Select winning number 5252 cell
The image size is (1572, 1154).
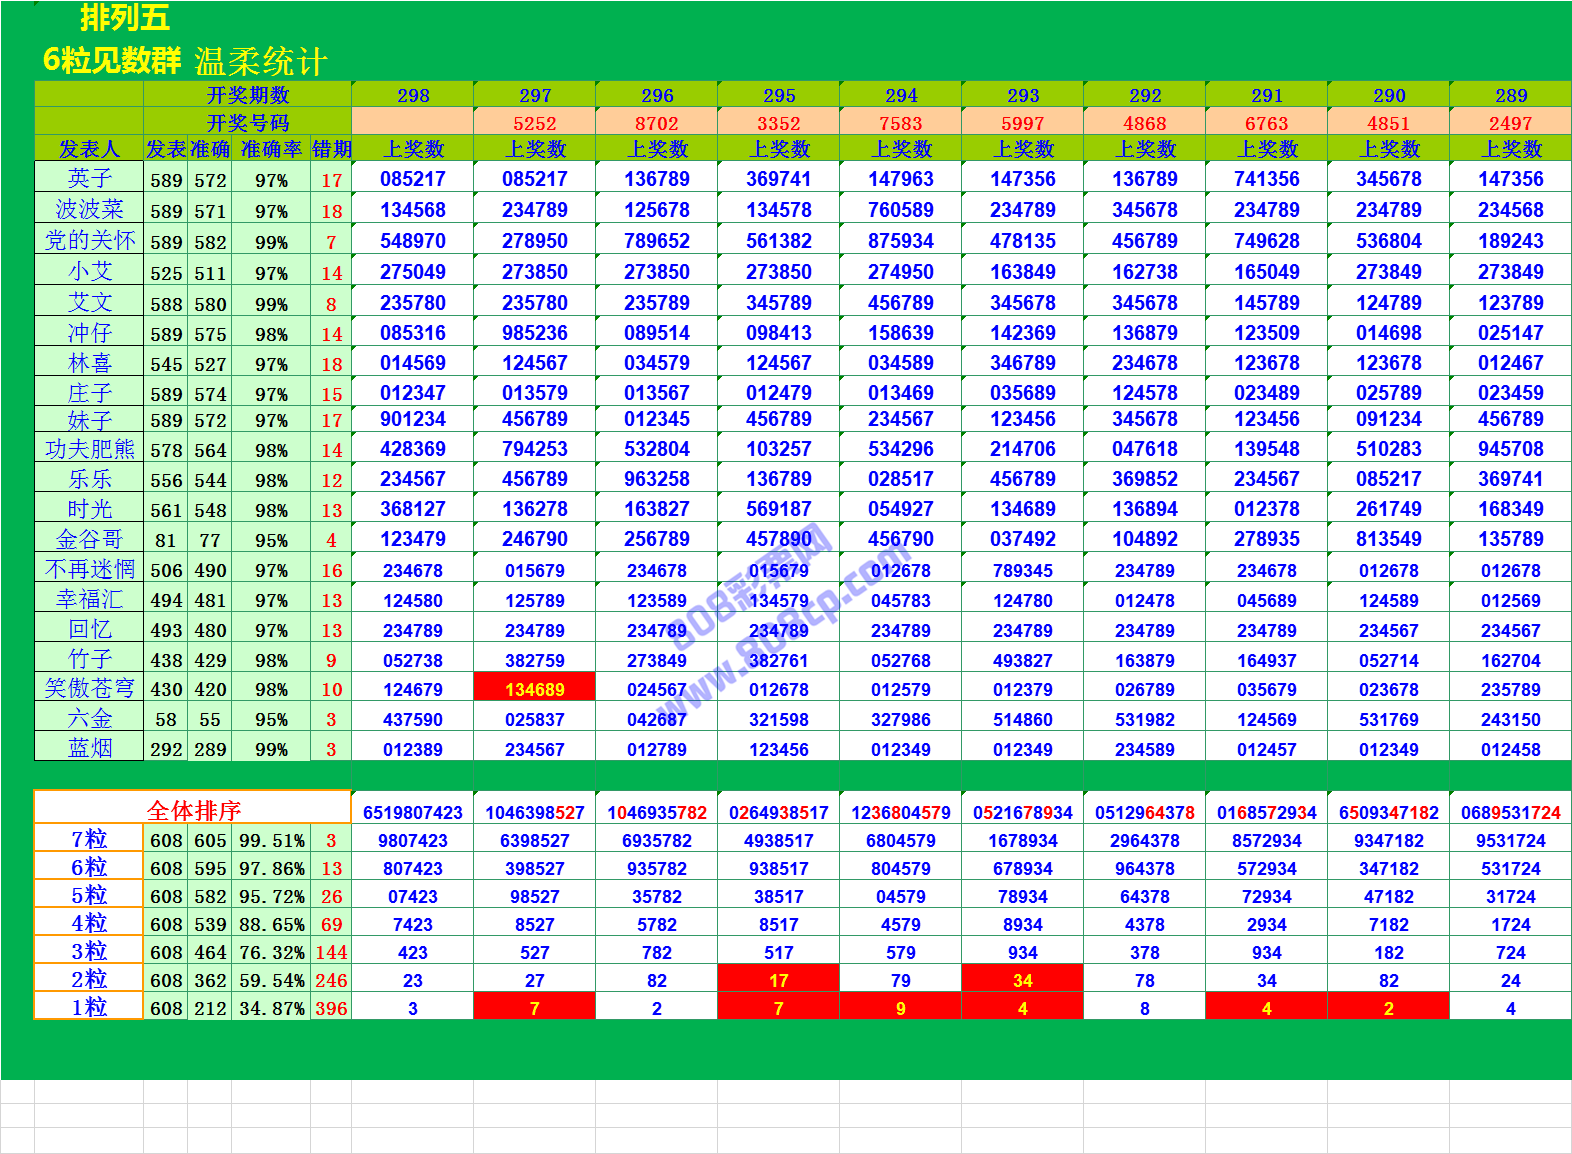tap(534, 123)
